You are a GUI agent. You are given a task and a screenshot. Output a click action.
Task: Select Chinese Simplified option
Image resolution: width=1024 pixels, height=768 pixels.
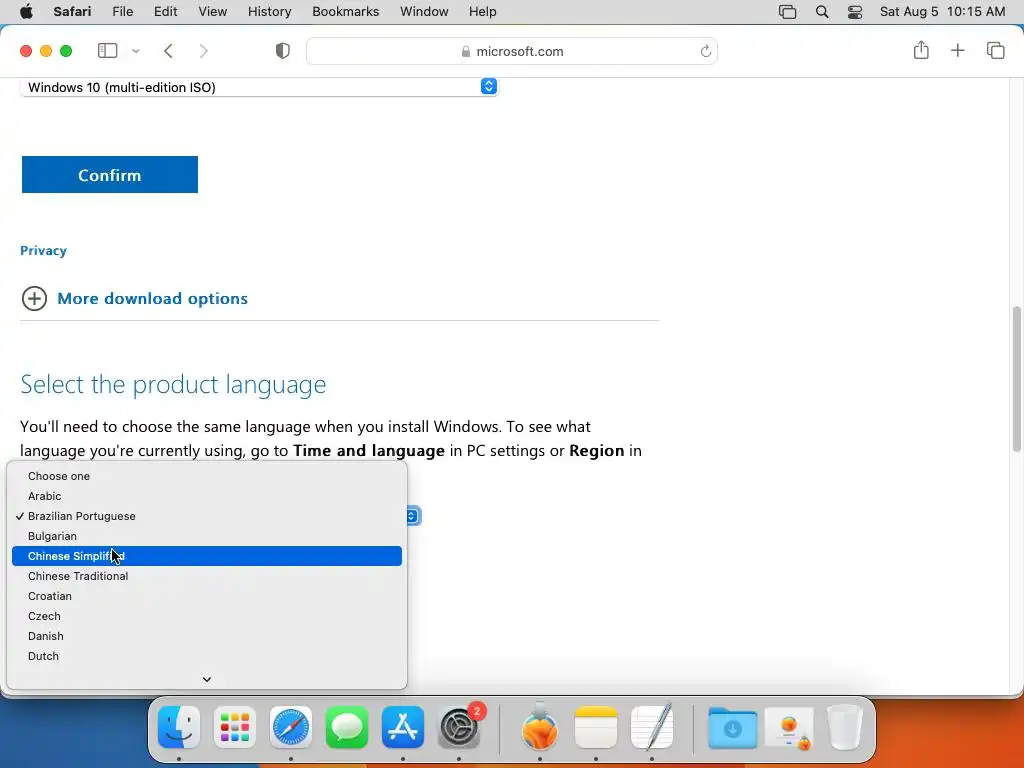pyautogui.click(x=206, y=556)
